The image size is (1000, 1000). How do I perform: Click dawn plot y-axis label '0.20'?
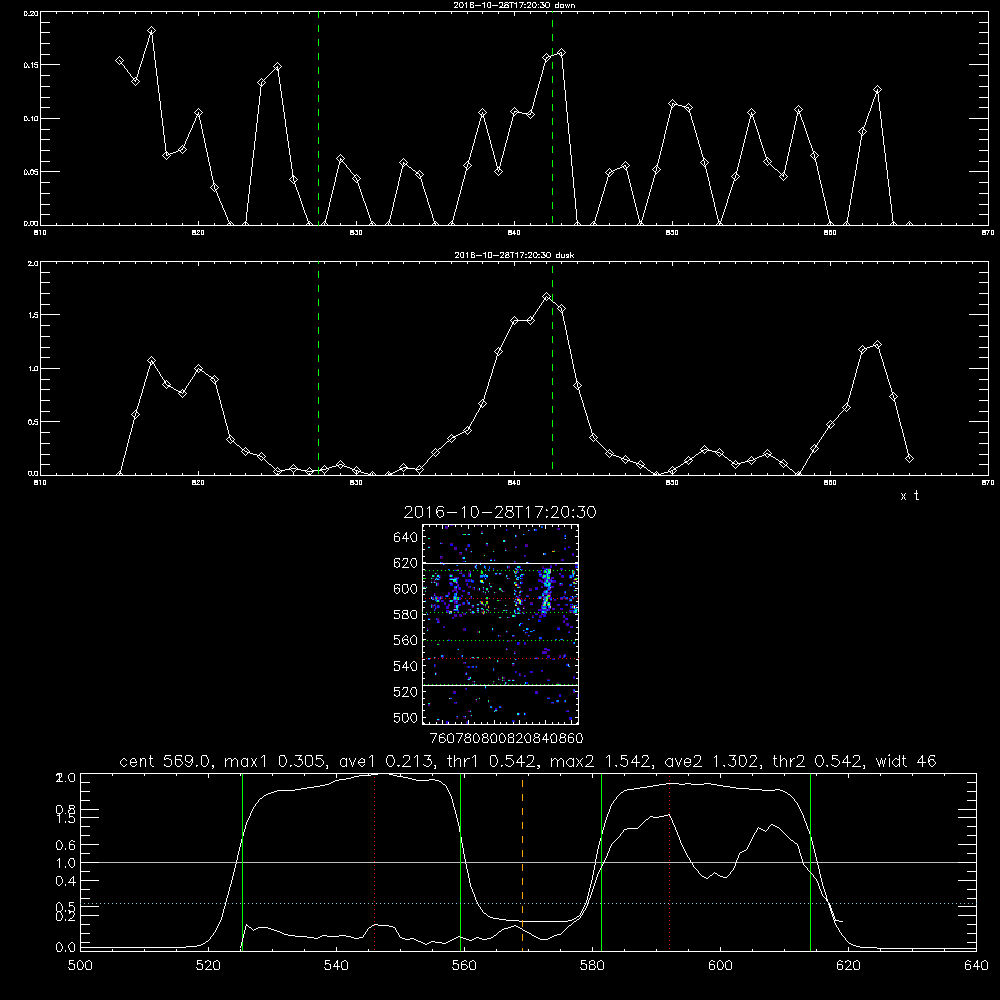pyautogui.click(x=32, y=13)
